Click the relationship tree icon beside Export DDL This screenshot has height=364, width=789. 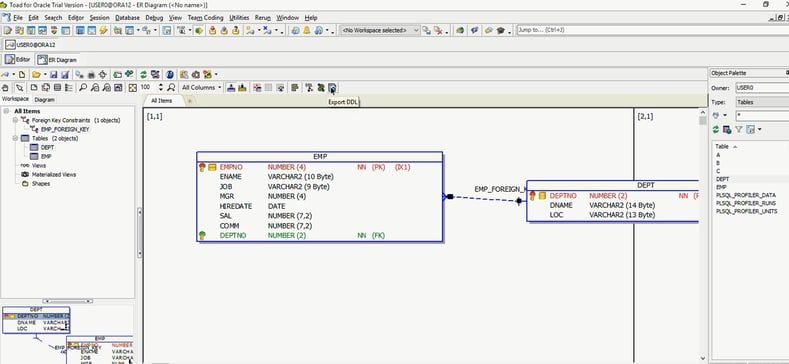tap(309, 88)
